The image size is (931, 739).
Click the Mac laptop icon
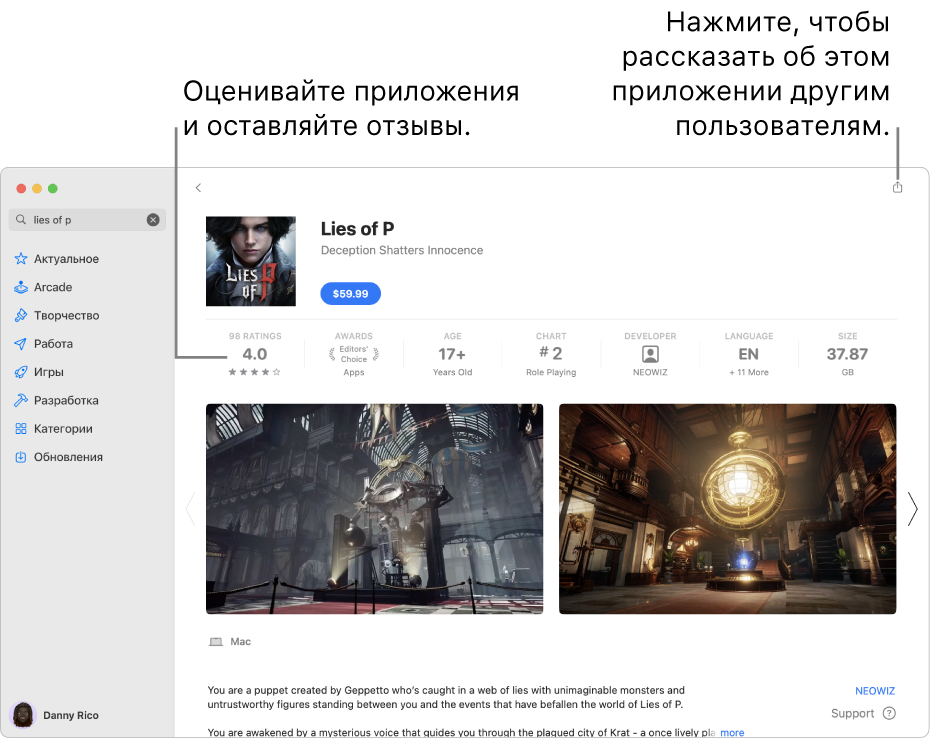click(x=216, y=642)
